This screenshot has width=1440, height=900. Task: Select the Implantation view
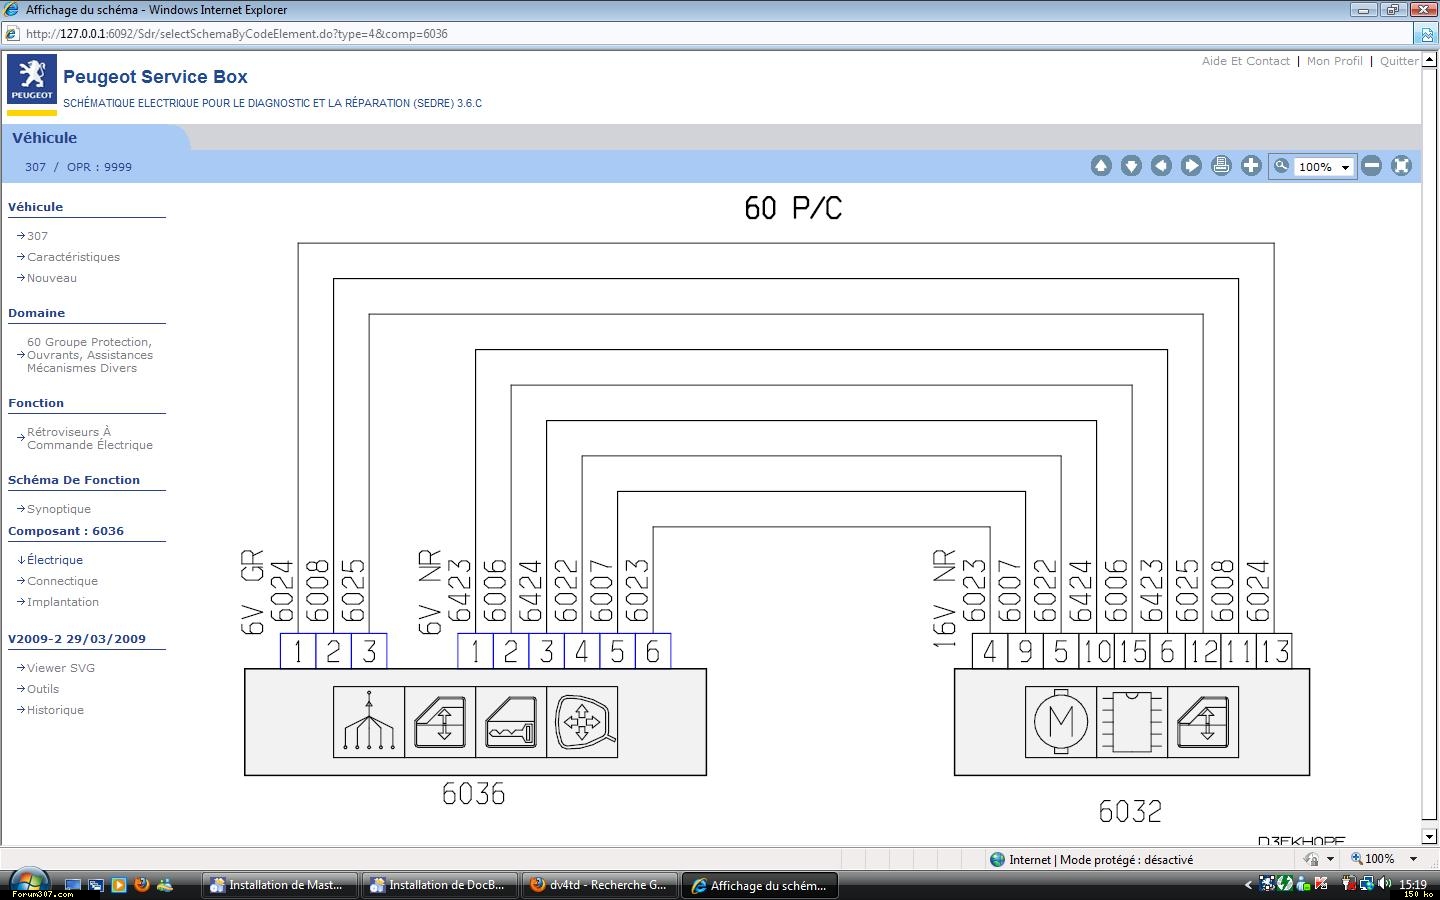[x=63, y=602]
